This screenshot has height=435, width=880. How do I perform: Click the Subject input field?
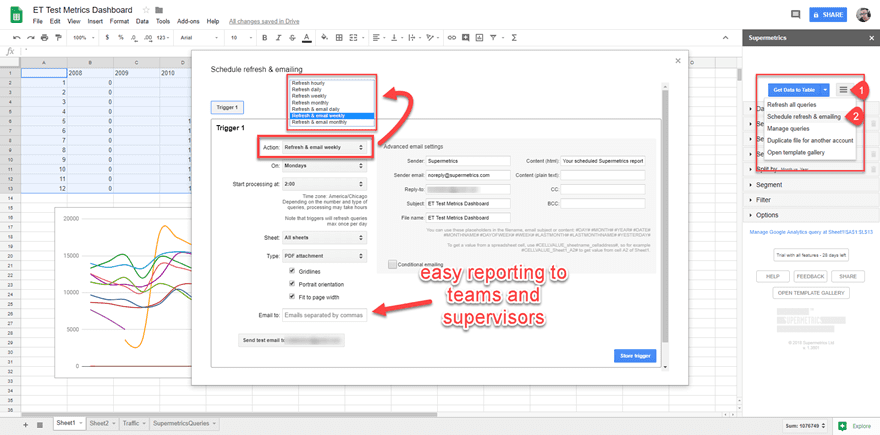click(468, 203)
